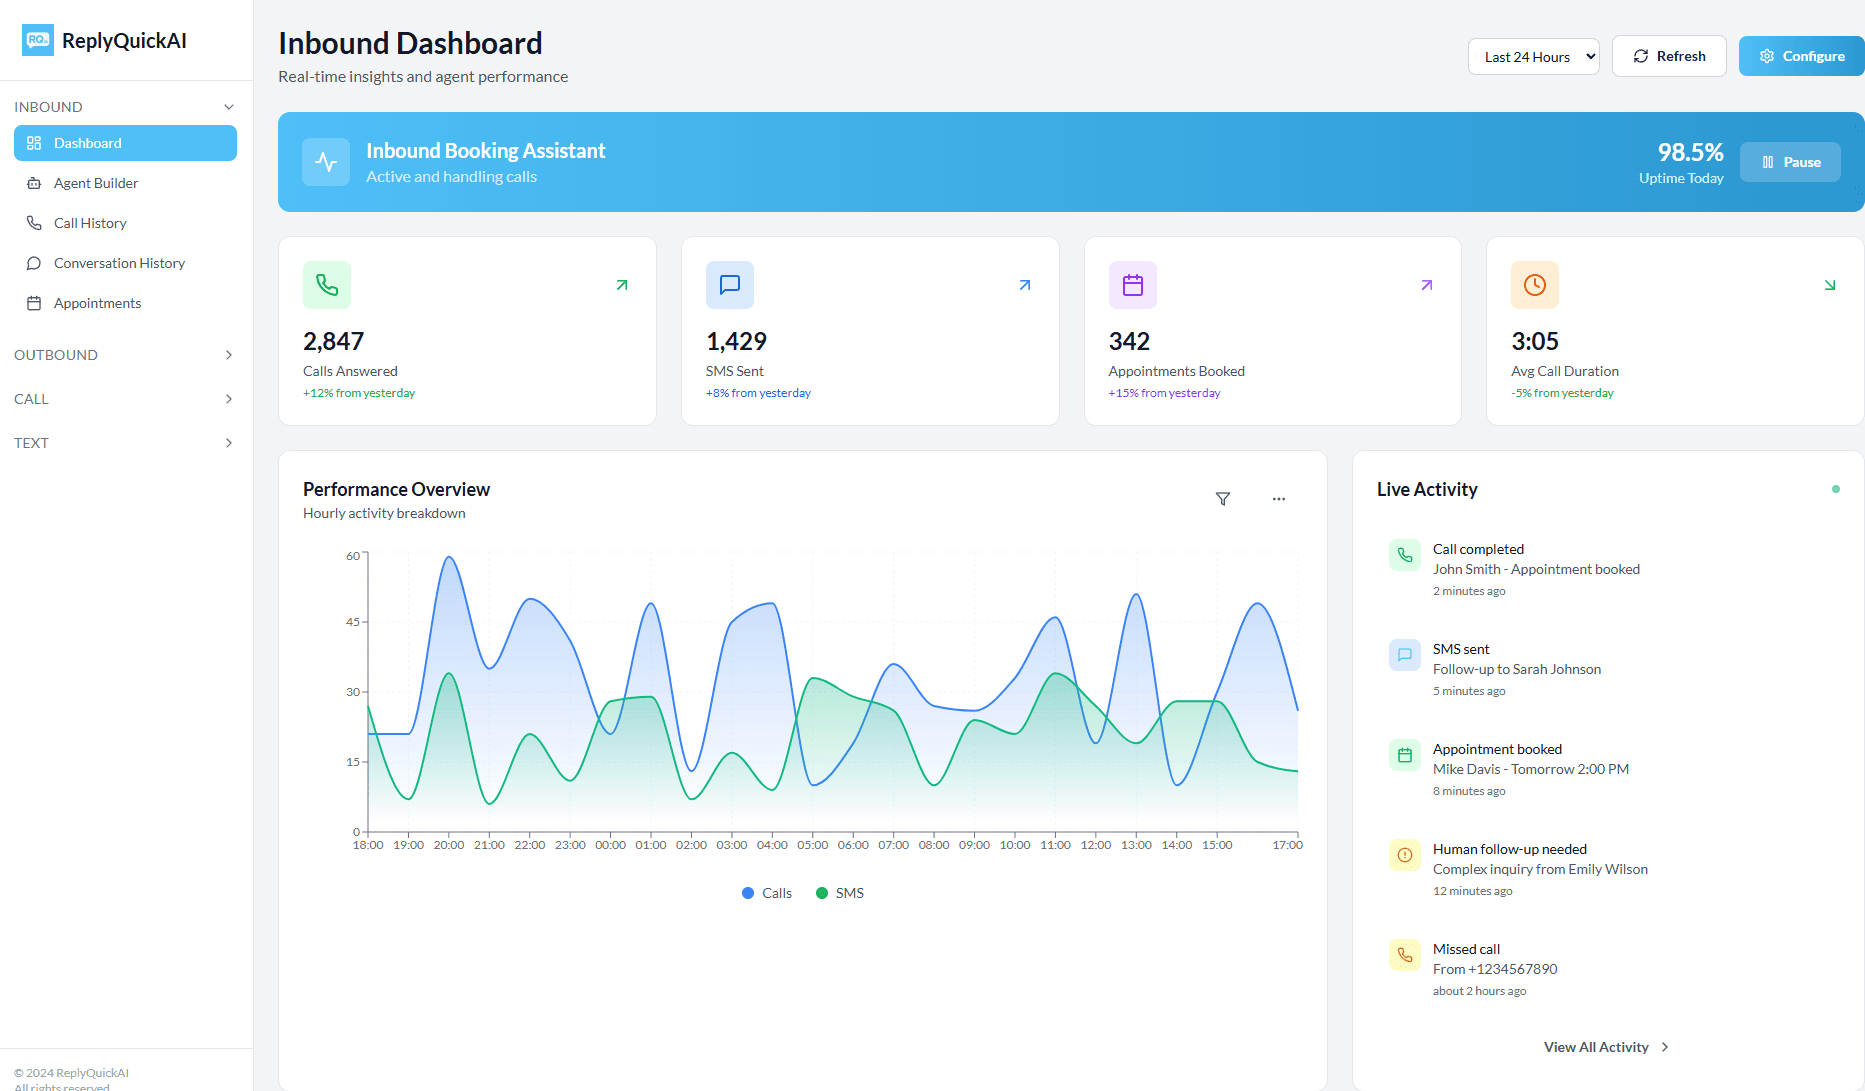Open View All Activity link
The width and height of the screenshot is (1865, 1091).
pyautogui.click(x=1606, y=1046)
